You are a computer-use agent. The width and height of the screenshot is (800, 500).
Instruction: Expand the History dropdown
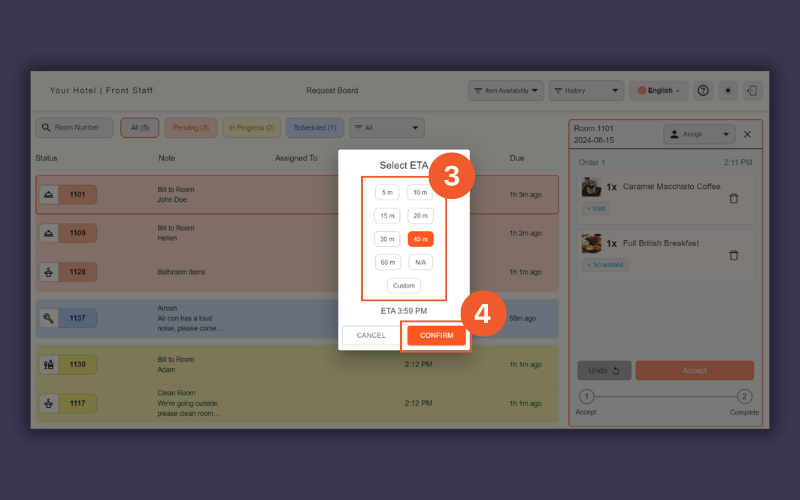coord(586,90)
